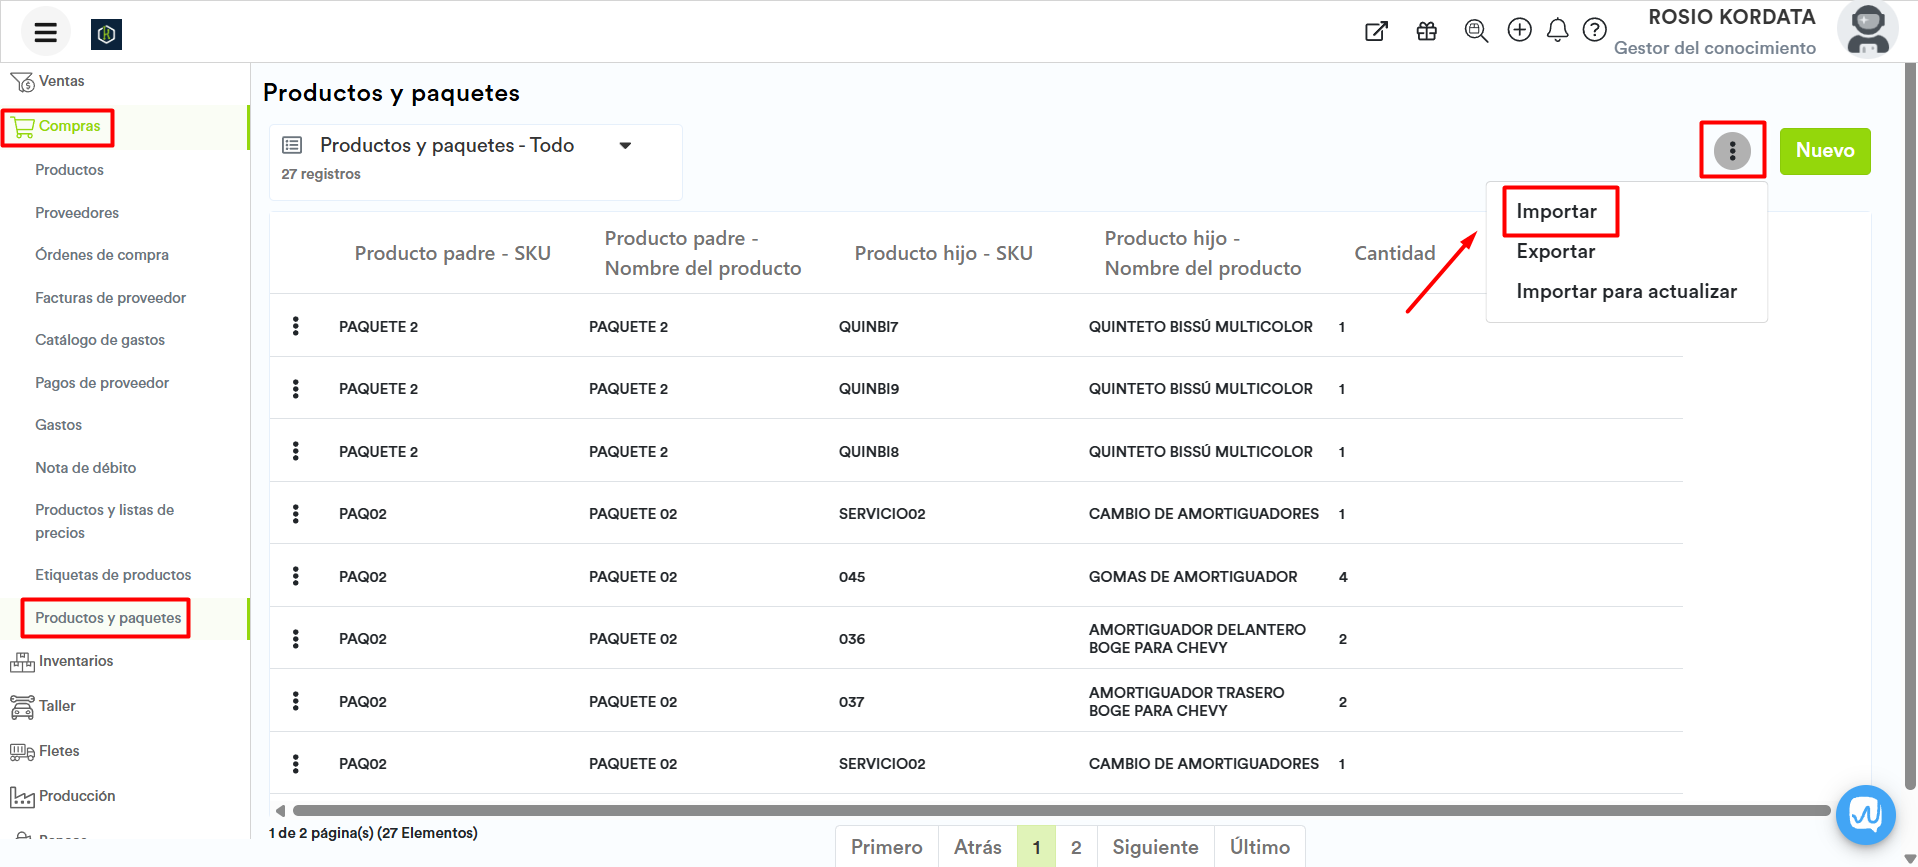
Task: Select Importar from the options menu
Action: pyautogui.click(x=1556, y=211)
